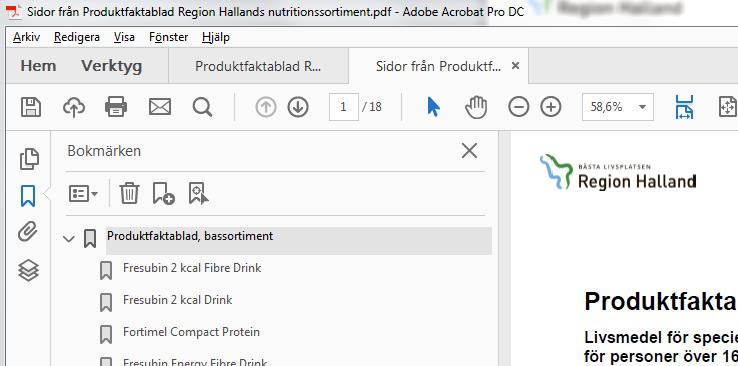Open the layers panel icon
This screenshot has width=738, height=366.
[x=28, y=271]
